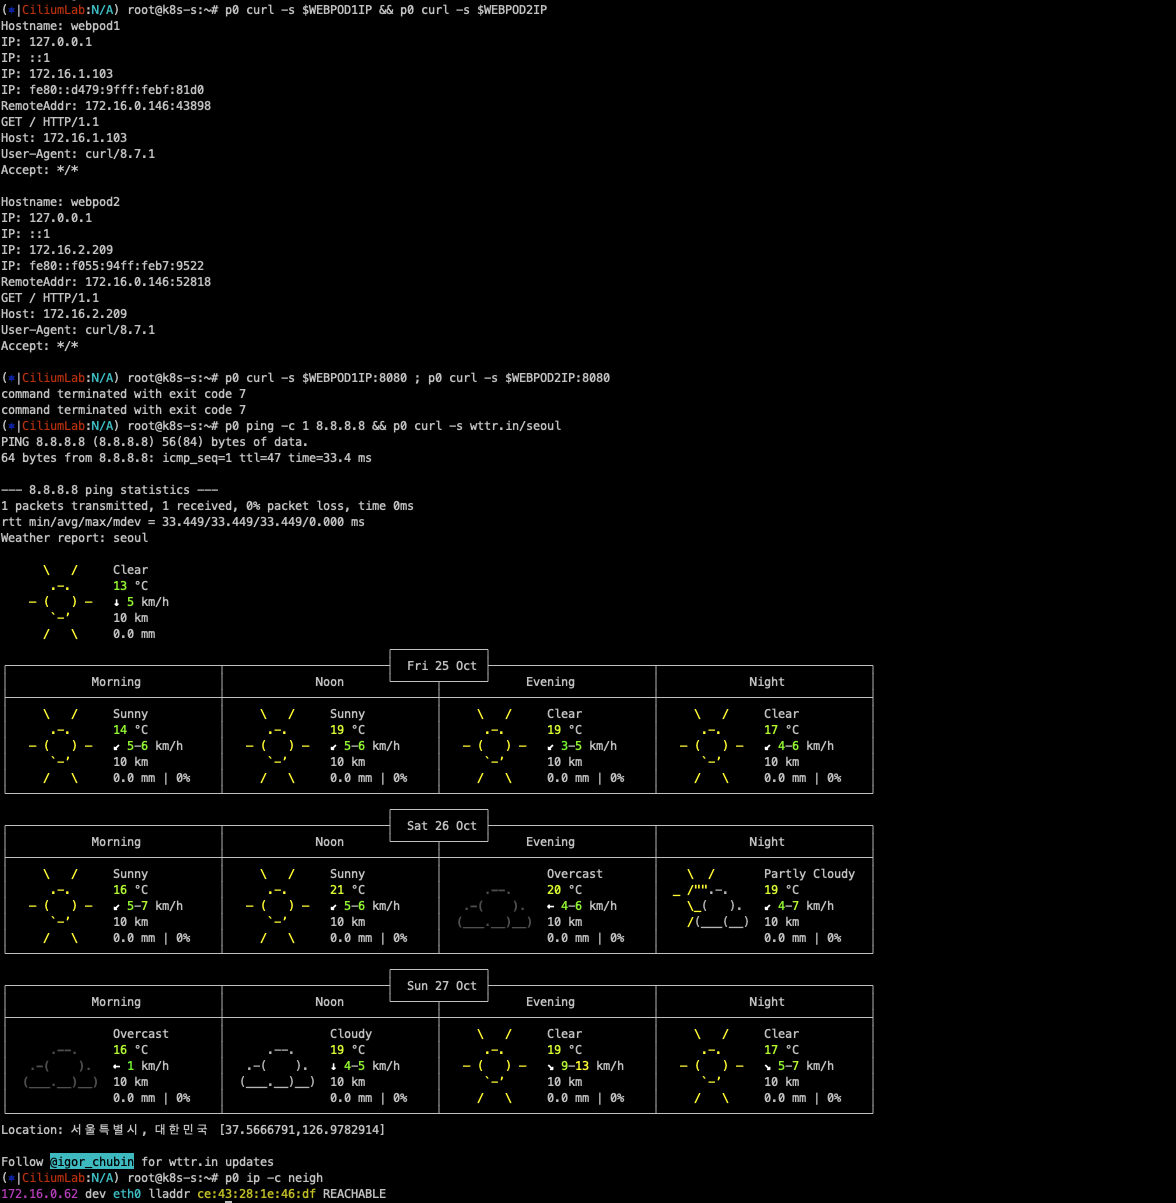Click the 'eth0' interface name
This screenshot has height=1203, width=1176.
[x=127, y=1194]
